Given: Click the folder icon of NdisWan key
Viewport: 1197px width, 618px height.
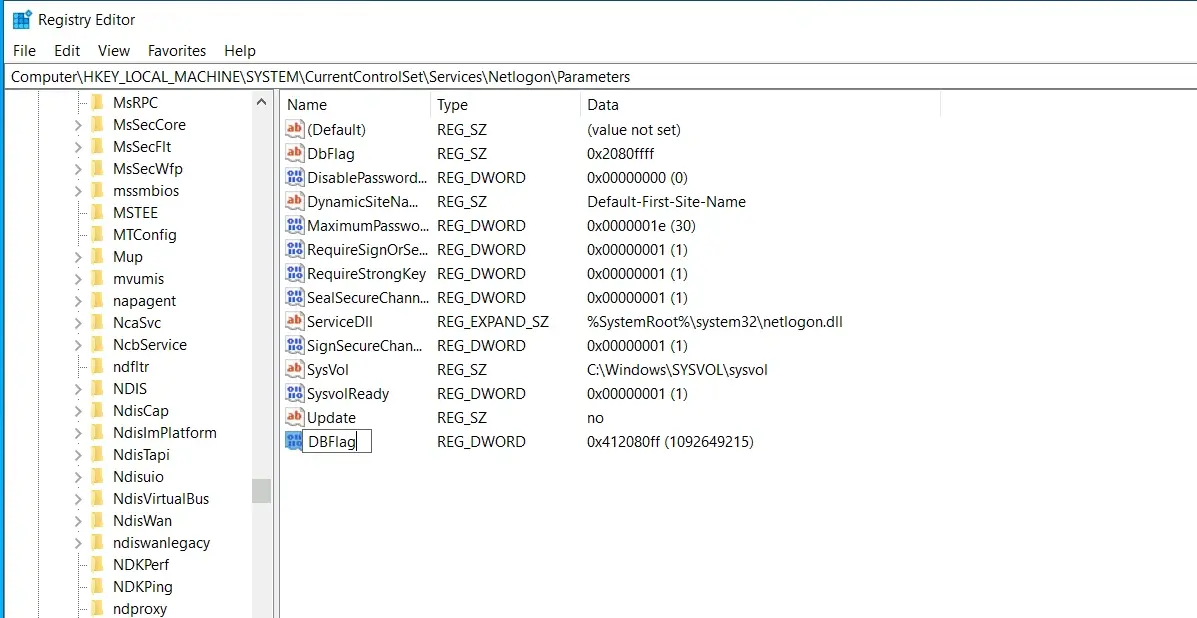Looking at the screenshot, I should 97,520.
